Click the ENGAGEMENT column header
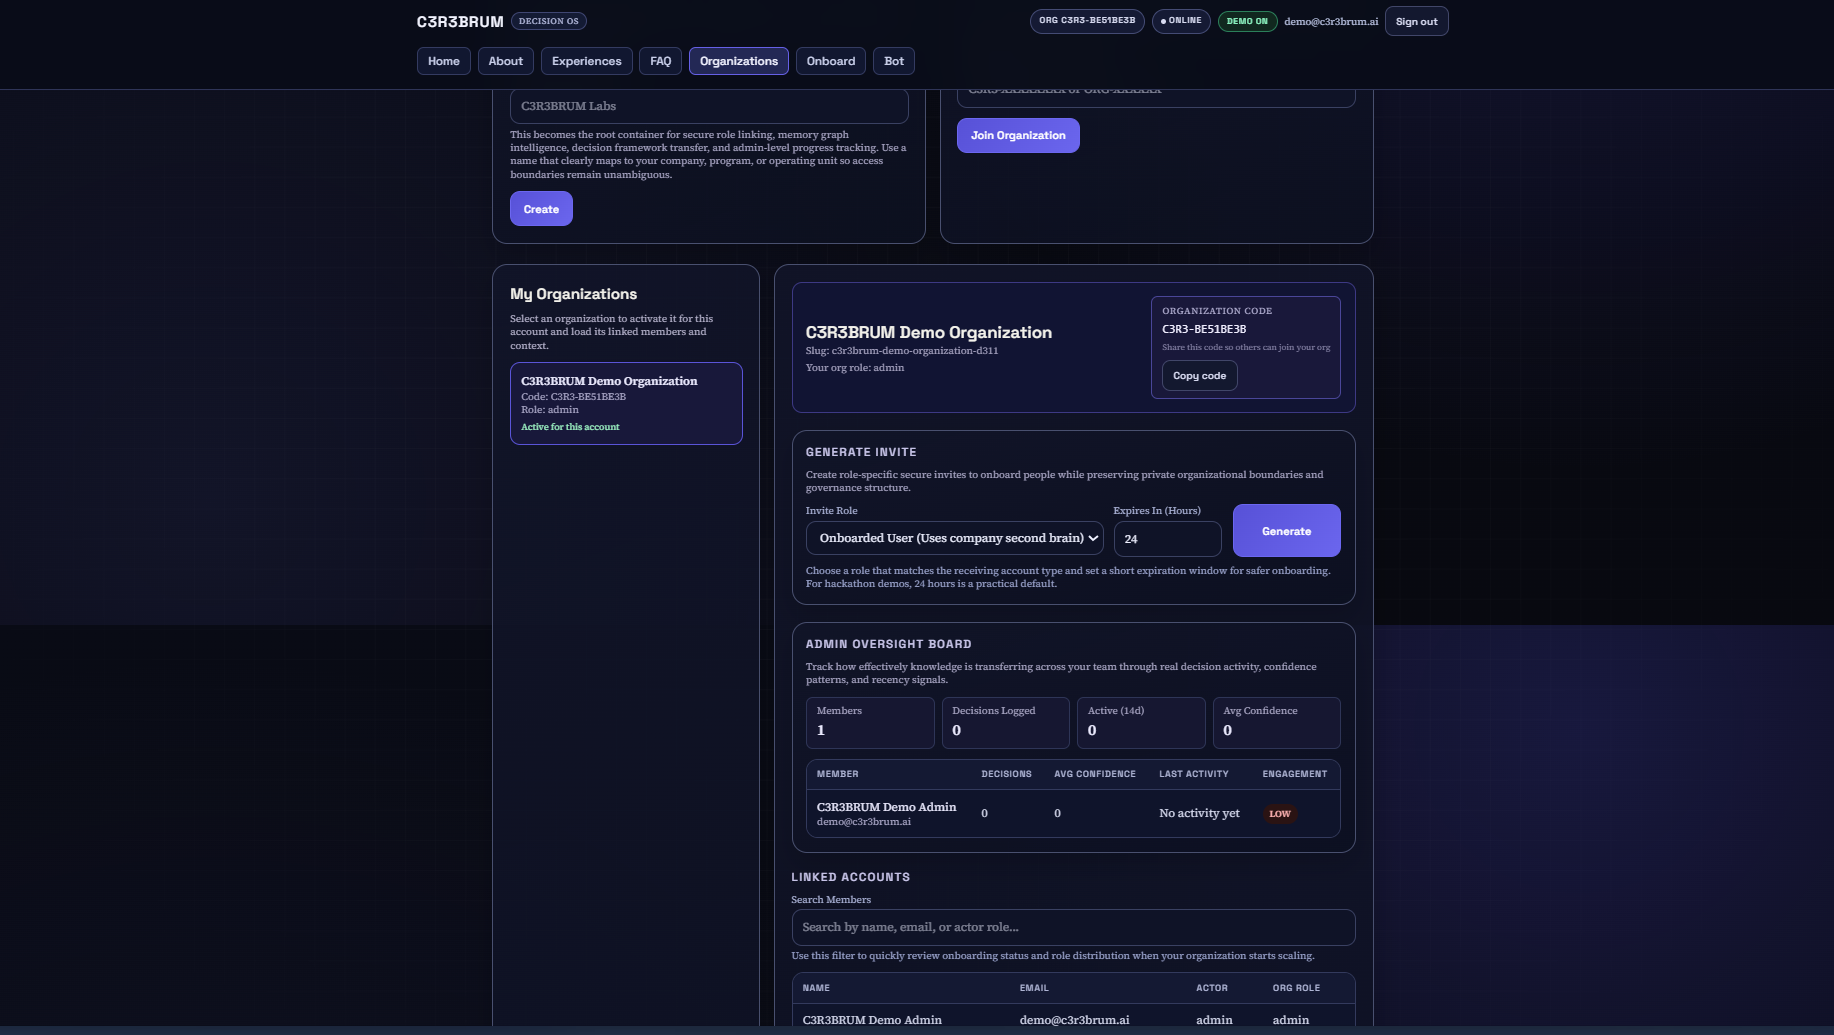The image size is (1834, 1035). point(1295,774)
